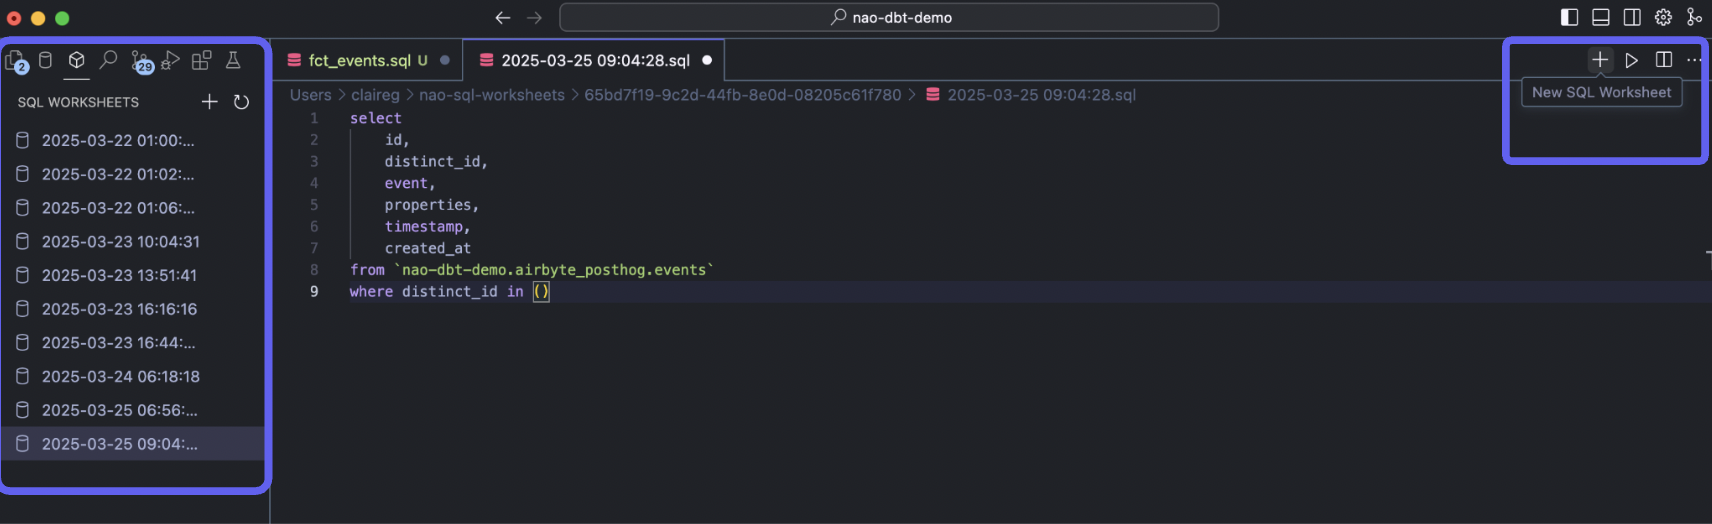
Task: Open Source Control with 29 changes
Action: 141,61
